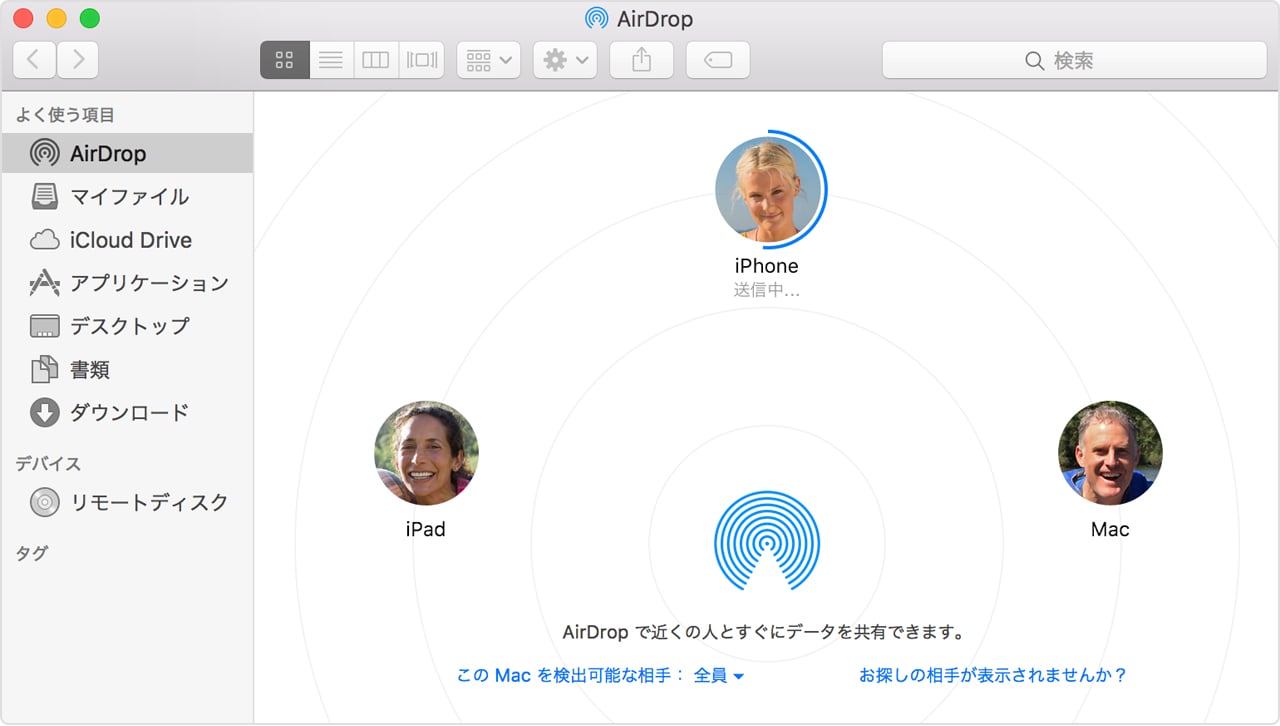Click the タグ section header
The width and height of the screenshot is (1280, 726).
tap(32, 553)
